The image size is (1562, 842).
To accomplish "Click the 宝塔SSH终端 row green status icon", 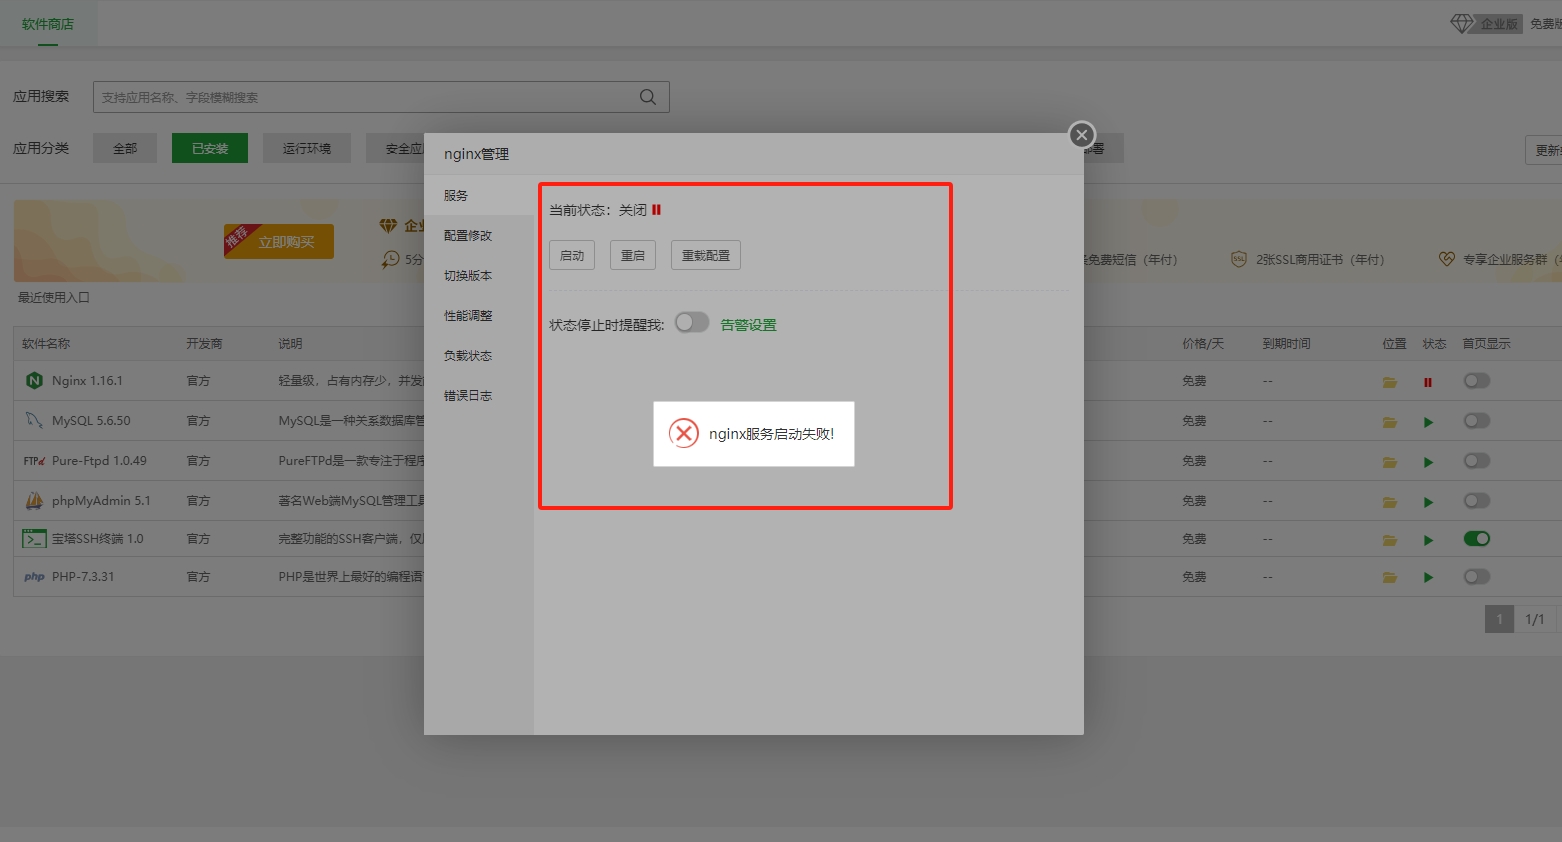I will tap(1428, 540).
